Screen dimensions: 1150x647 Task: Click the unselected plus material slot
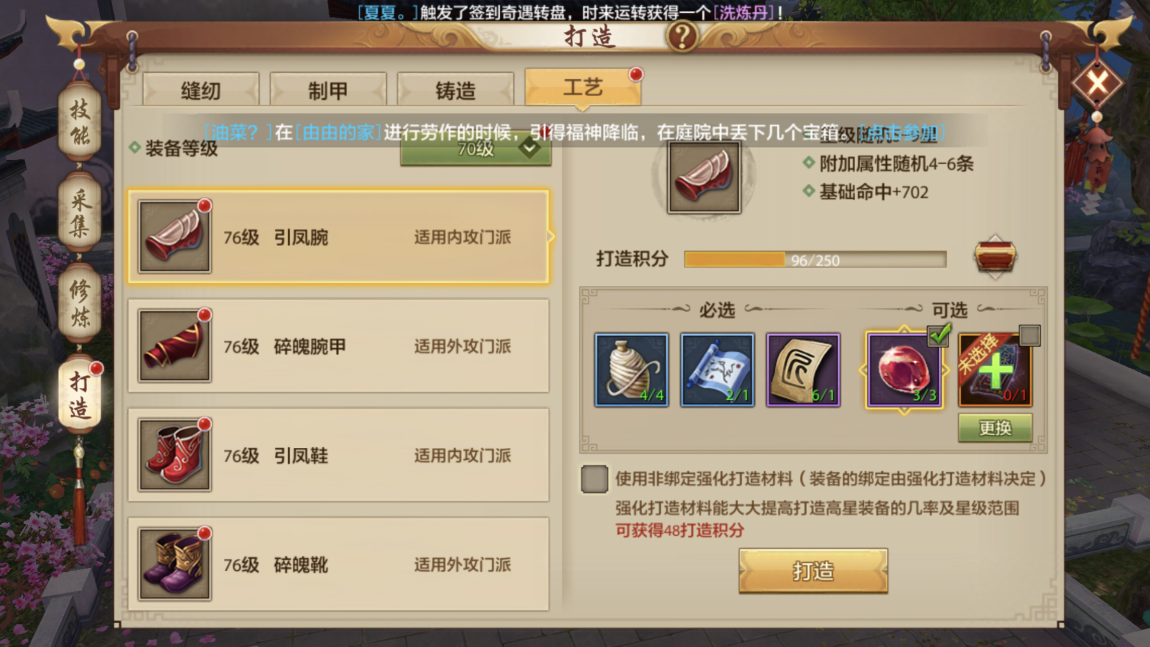[x=995, y=370]
